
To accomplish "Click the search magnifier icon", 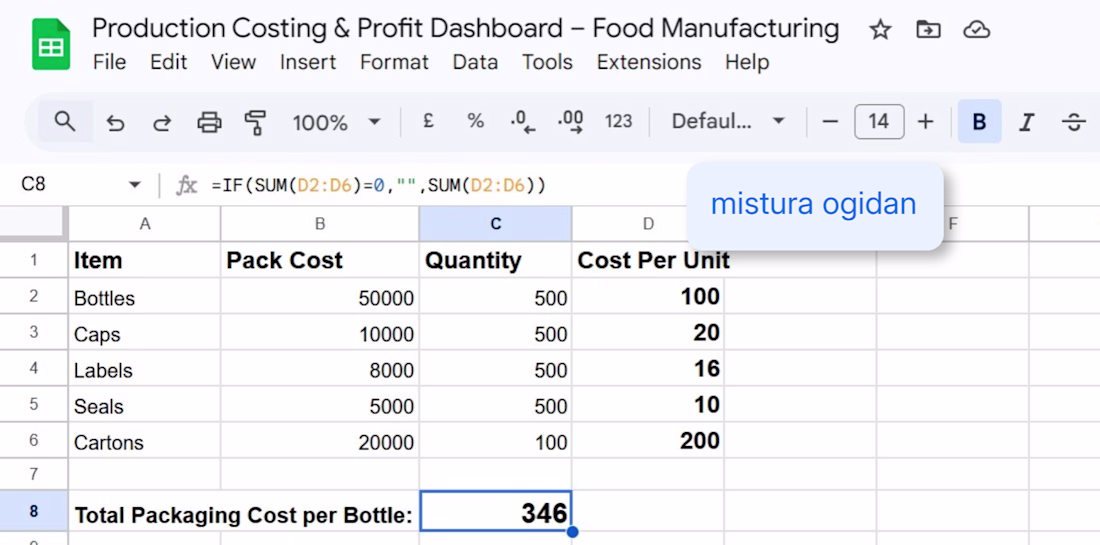I will (x=65, y=122).
